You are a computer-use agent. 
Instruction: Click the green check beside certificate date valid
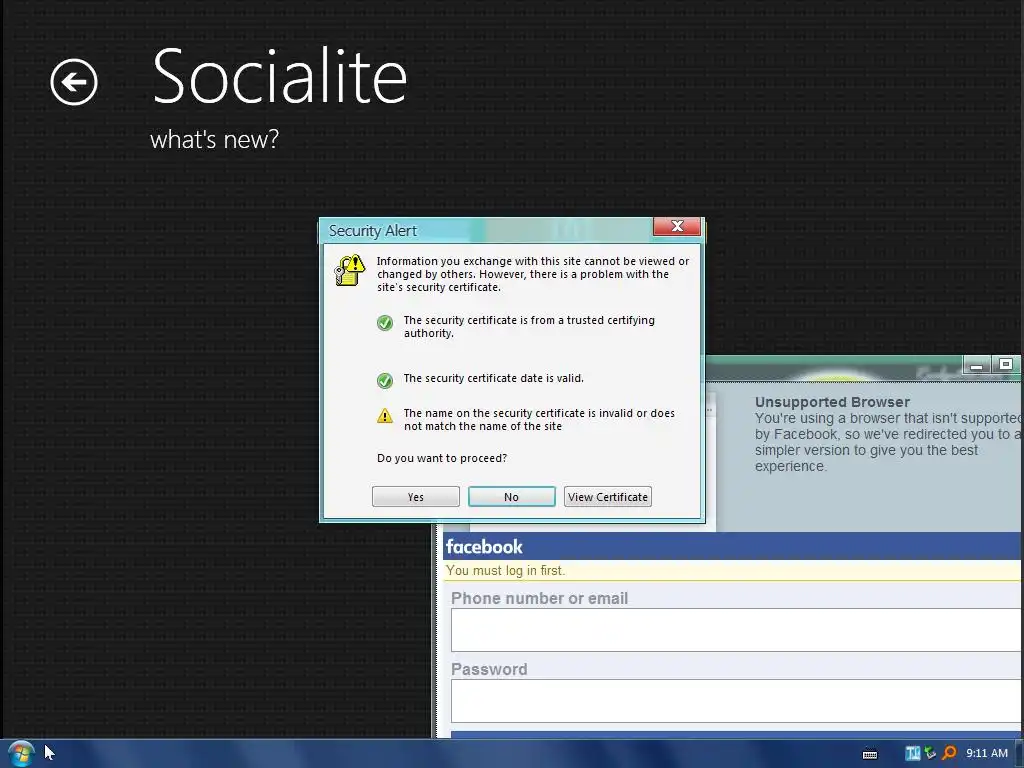(x=385, y=380)
